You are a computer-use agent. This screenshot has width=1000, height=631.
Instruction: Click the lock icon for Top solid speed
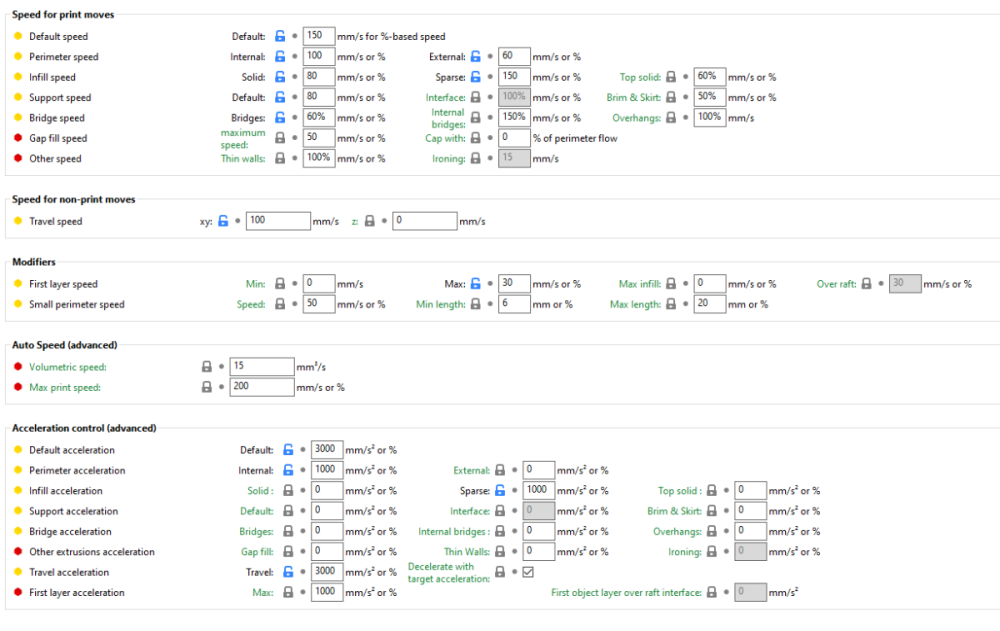(x=671, y=77)
